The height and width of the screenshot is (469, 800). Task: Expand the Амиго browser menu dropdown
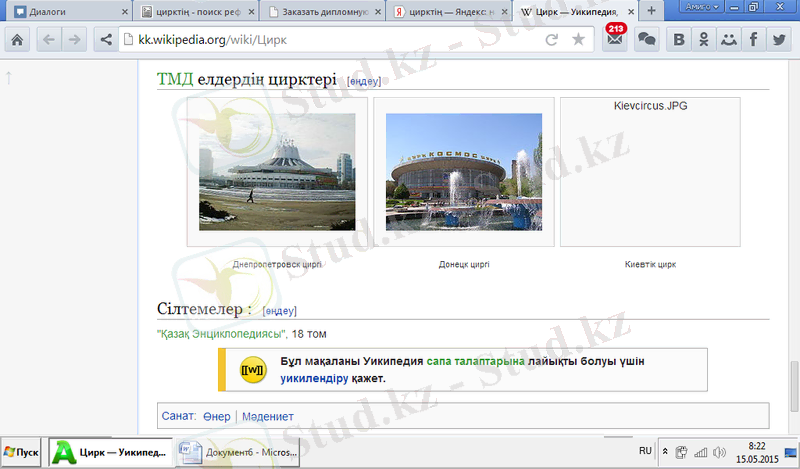tap(702, 7)
